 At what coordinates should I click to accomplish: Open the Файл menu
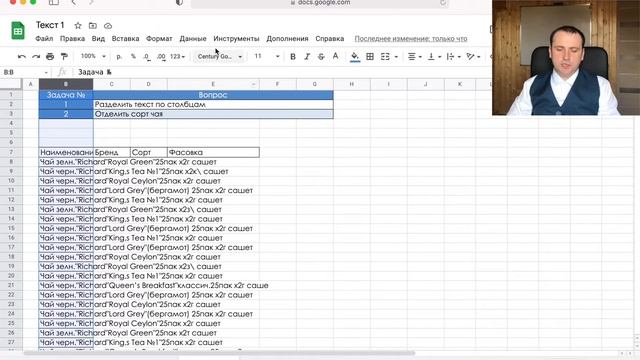click(x=44, y=39)
